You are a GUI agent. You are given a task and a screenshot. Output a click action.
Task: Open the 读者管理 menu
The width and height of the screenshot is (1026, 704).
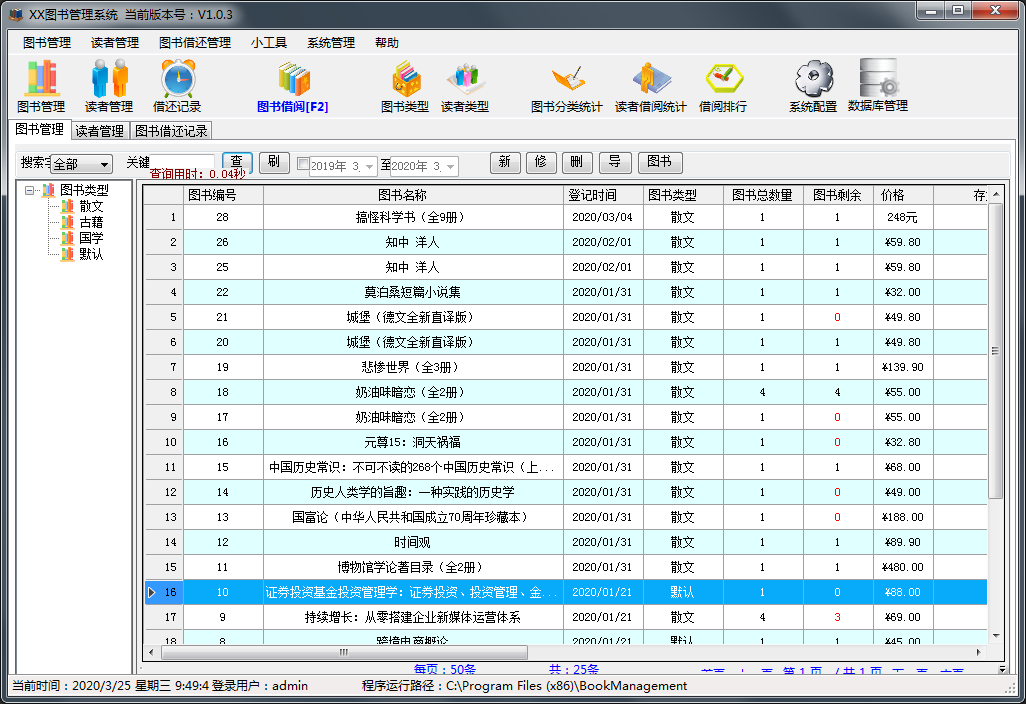pos(115,43)
